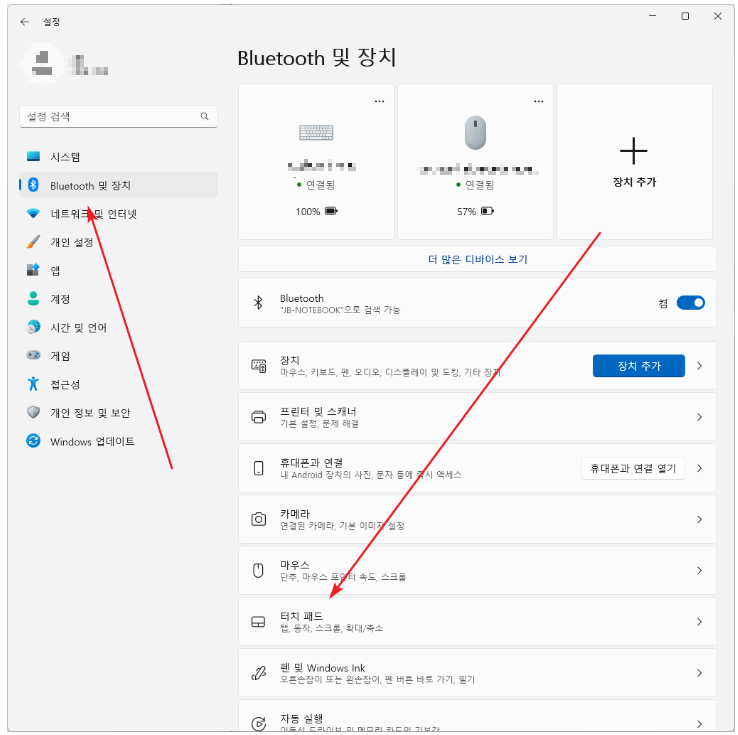Open more options for keyboard device
Screen dimensions: 738x735
[379, 101]
